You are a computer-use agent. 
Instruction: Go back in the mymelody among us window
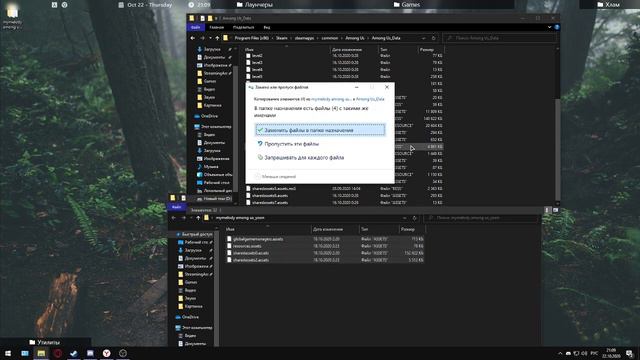click(x=174, y=218)
